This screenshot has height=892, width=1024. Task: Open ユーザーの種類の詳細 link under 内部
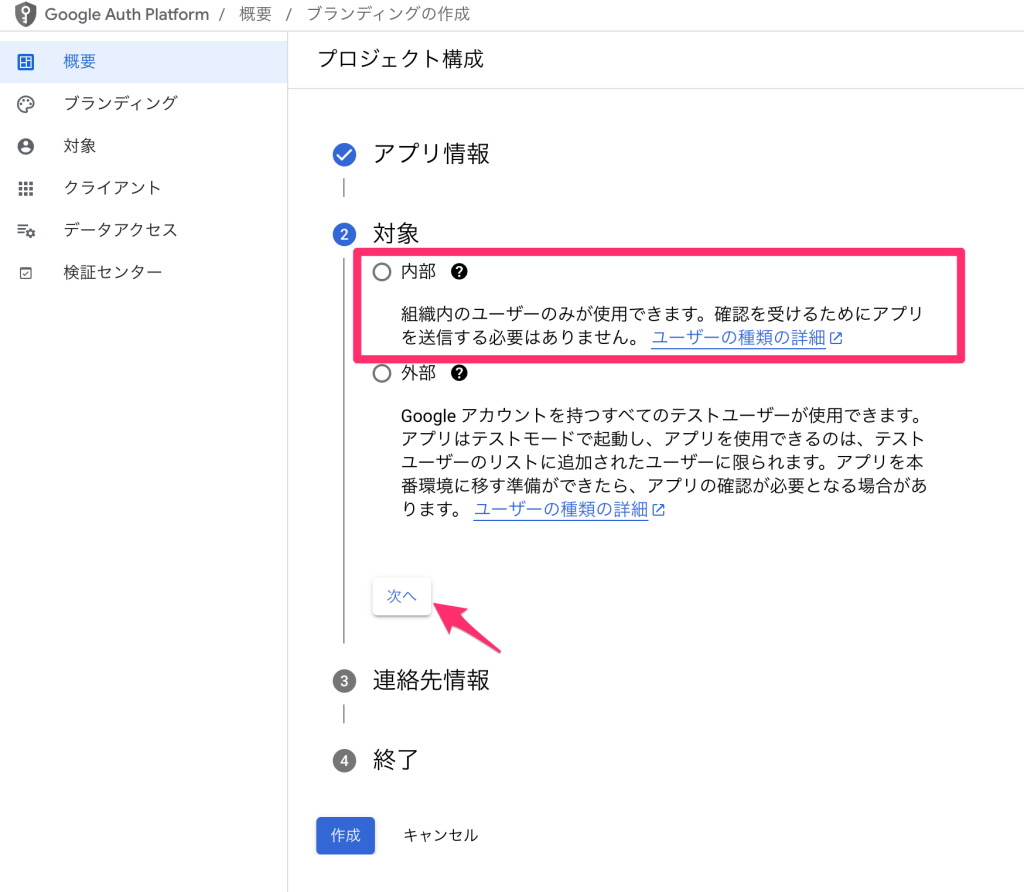click(x=739, y=338)
